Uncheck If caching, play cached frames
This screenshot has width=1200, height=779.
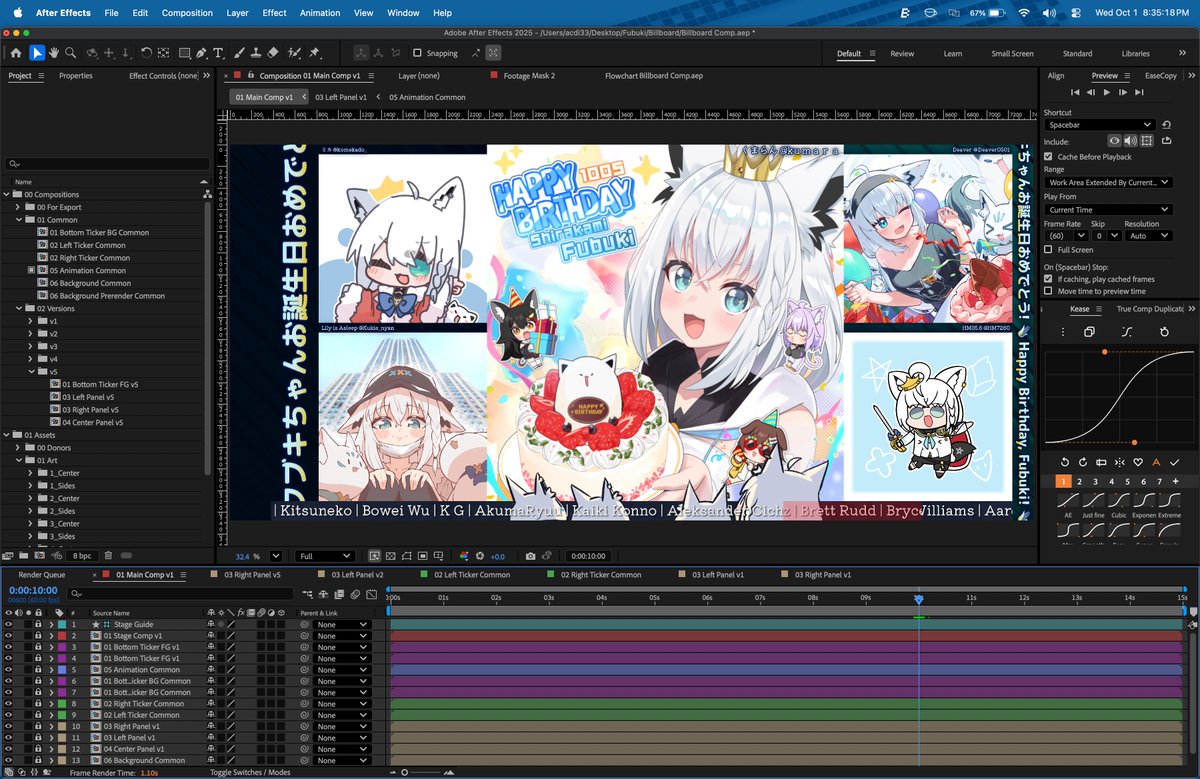(x=1048, y=279)
